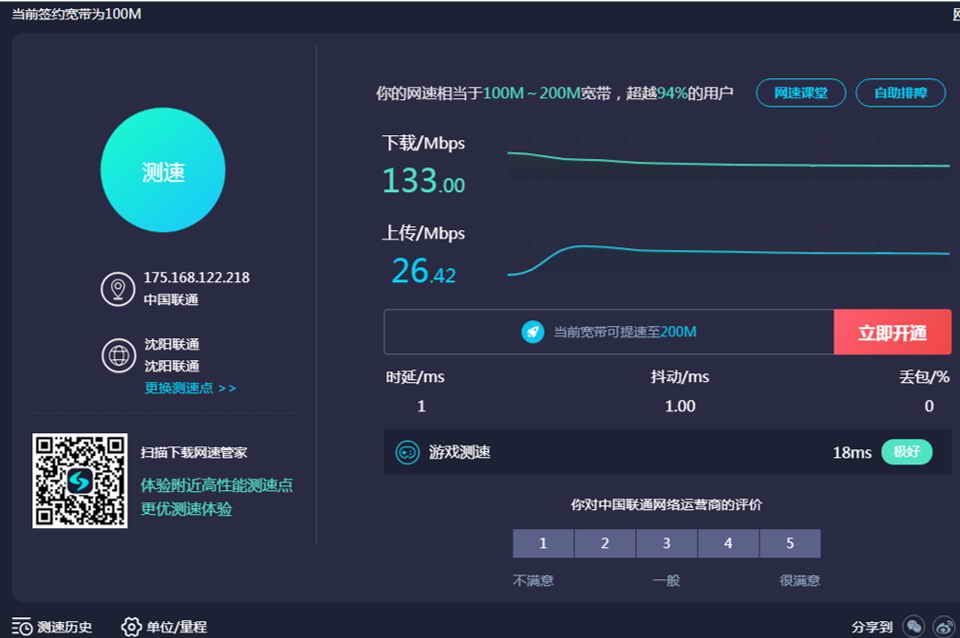Click the 时延/ms label
960x638 pixels.
tap(415, 377)
